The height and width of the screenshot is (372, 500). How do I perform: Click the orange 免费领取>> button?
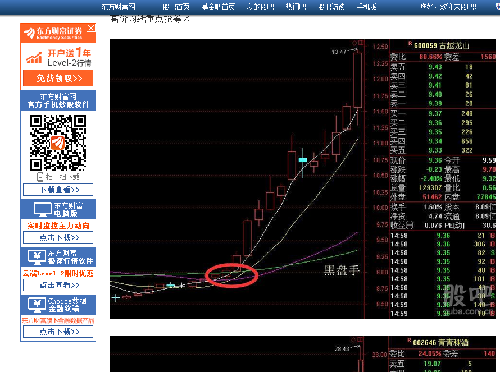coord(58,78)
